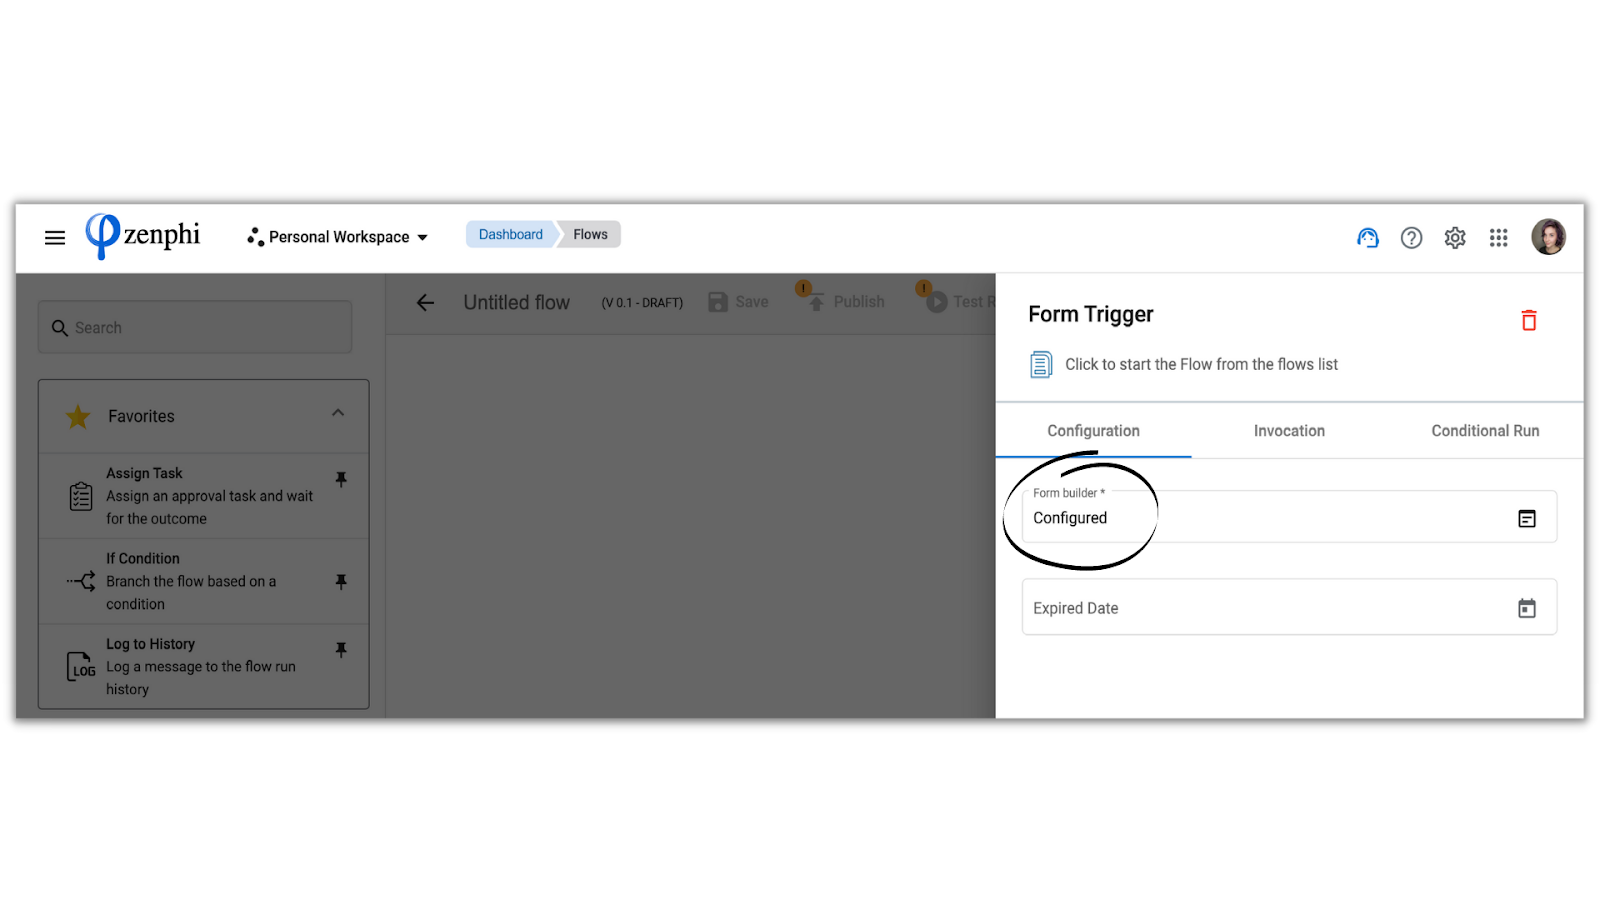Open the form builder editor icon
This screenshot has height=900, width=1600.
(1527, 518)
